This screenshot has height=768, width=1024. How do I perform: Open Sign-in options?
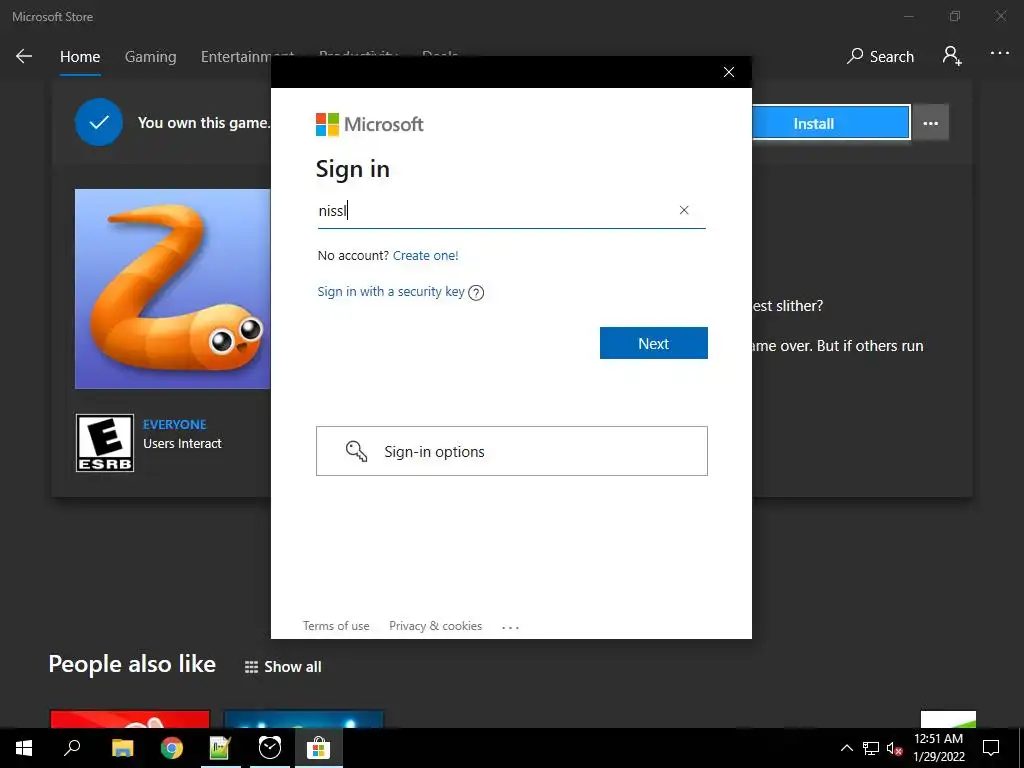click(x=511, y=451)
